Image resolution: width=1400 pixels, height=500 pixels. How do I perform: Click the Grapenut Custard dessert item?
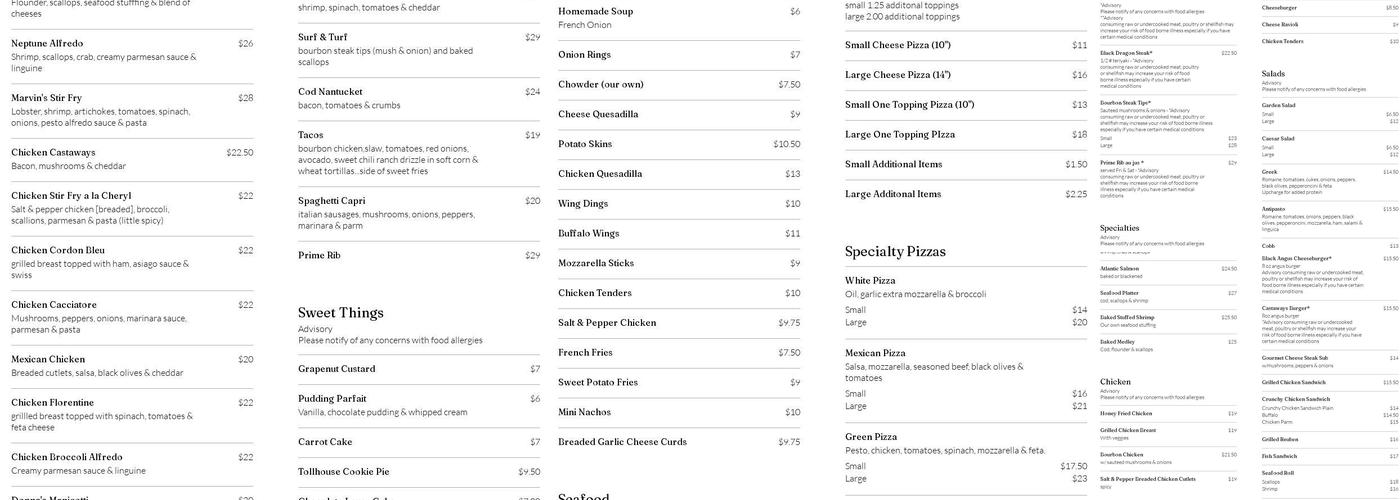(336, 369)
